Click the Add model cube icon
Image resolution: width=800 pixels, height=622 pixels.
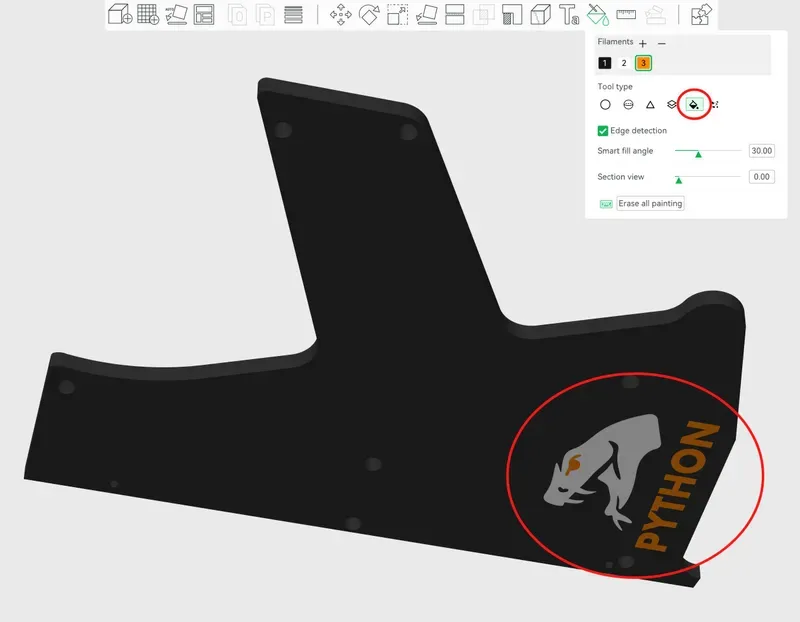[120, 14]
